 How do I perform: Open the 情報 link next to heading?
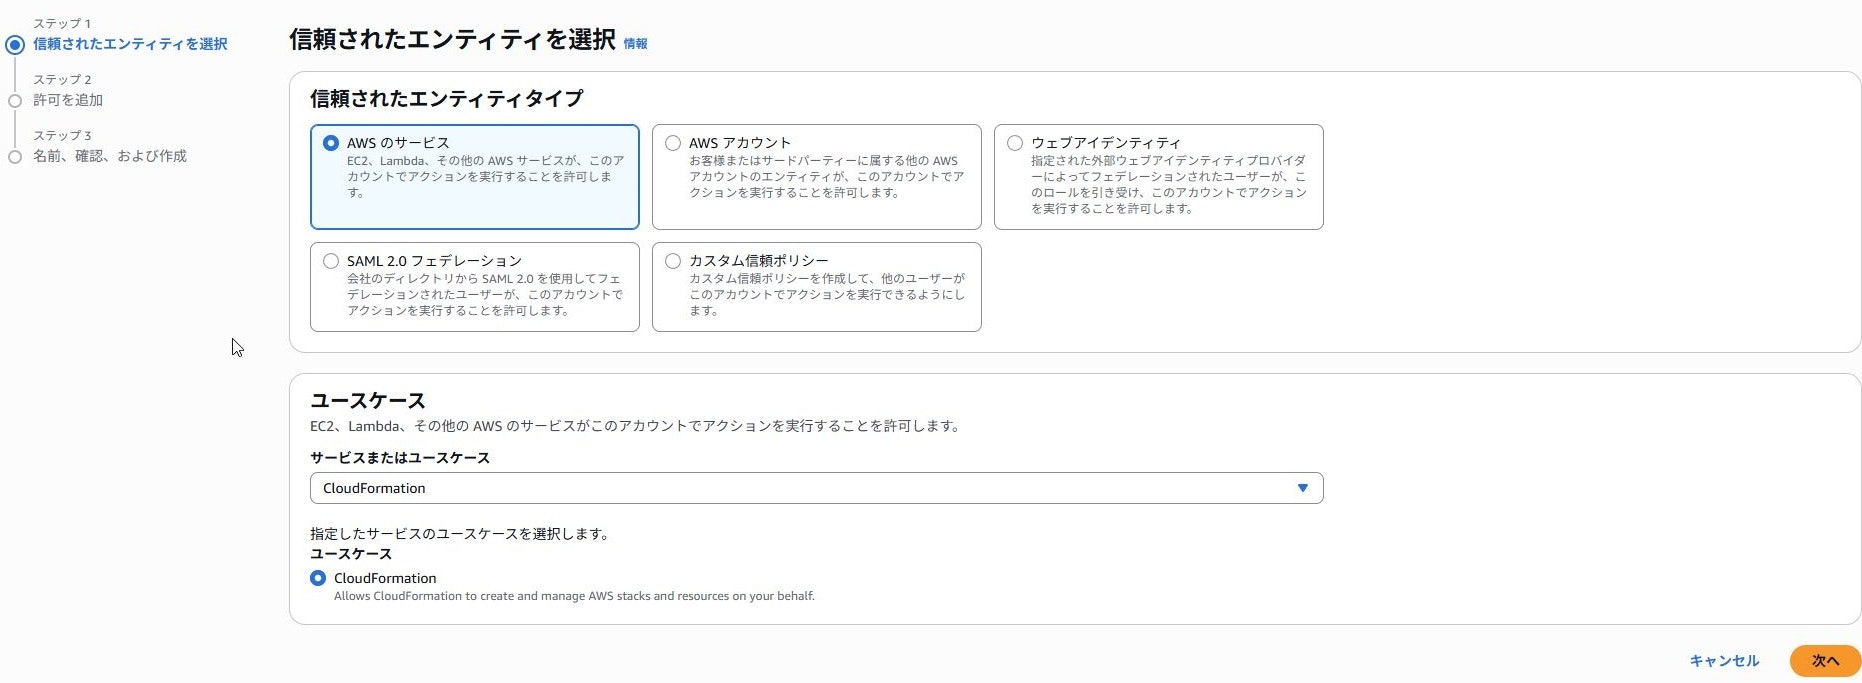tap(635, 44)
